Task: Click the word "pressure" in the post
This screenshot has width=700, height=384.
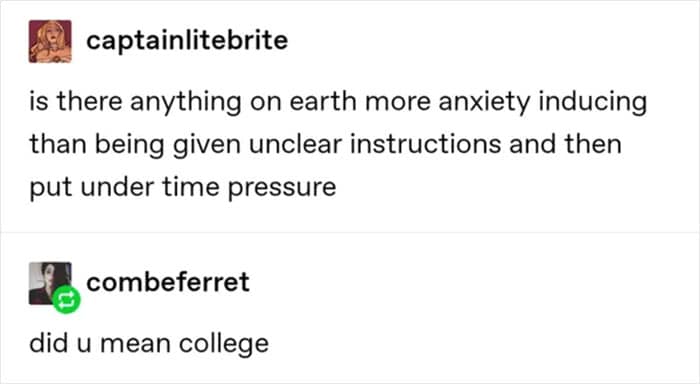Action: point(282,188)
